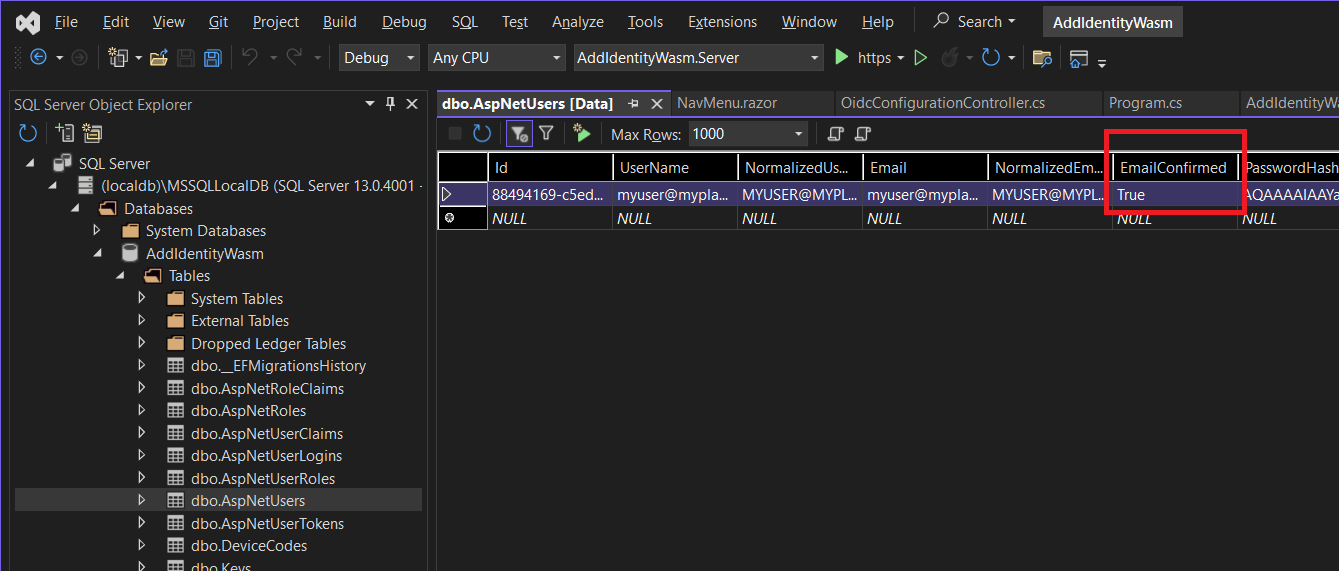Click the MYUSER@MYPL normalized username cell
This screenshot has width=1339, height=571.
[x=800, y=195]
